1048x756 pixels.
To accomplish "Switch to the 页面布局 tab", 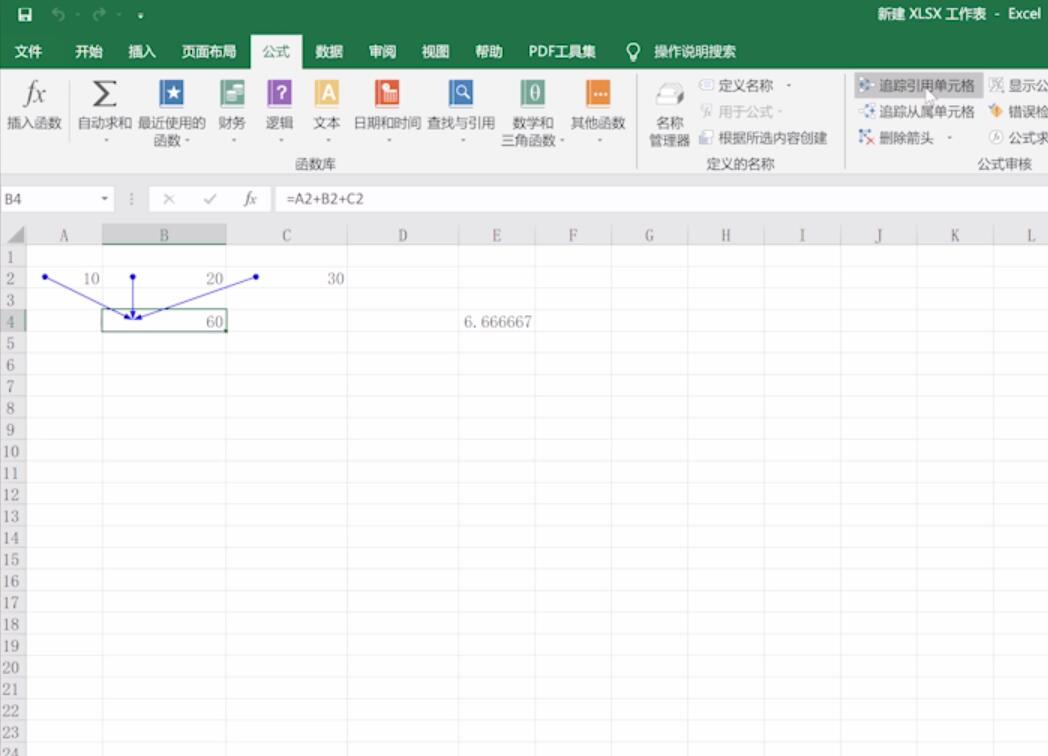I will pos(209,51).
